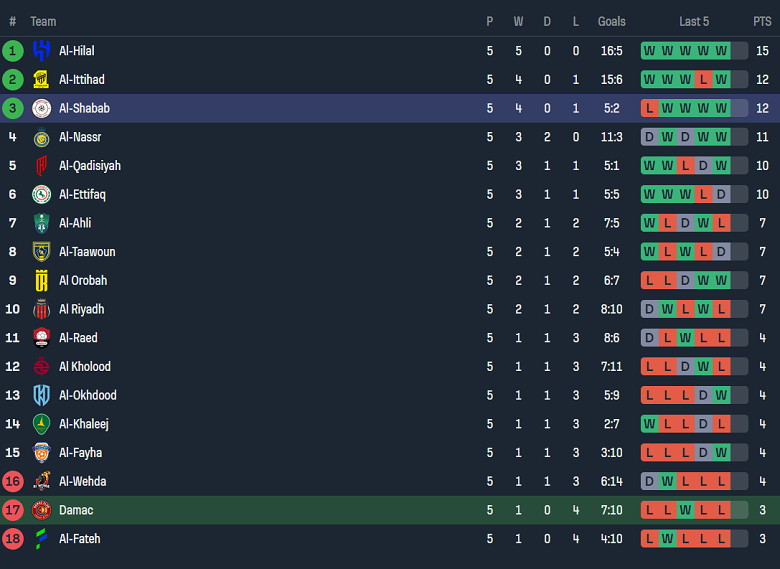Select the Al-Okhdood team logo
The width and height of the screenshot is (780, 569).
pyautogui.click(x=41, y=395)
